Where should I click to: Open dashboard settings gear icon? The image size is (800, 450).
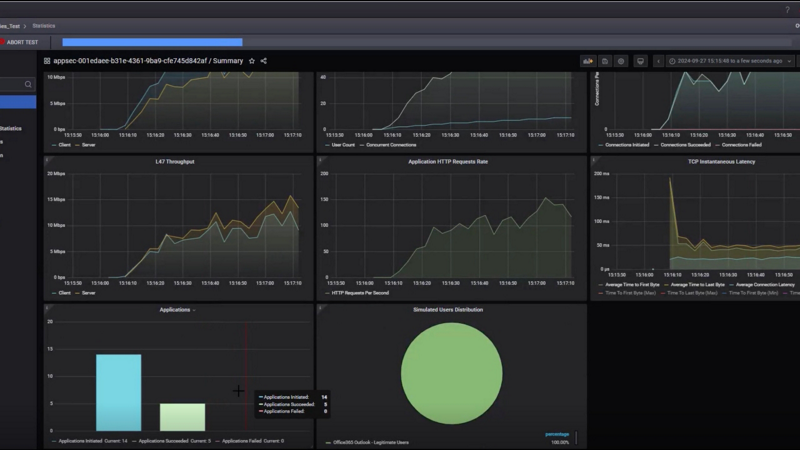[621, 61]
